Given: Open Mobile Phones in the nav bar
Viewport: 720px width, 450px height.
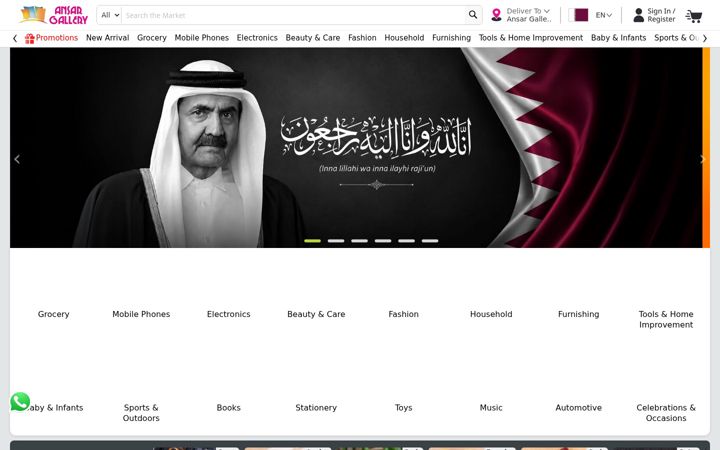Looking at the screenshot, I should (202, 38).
